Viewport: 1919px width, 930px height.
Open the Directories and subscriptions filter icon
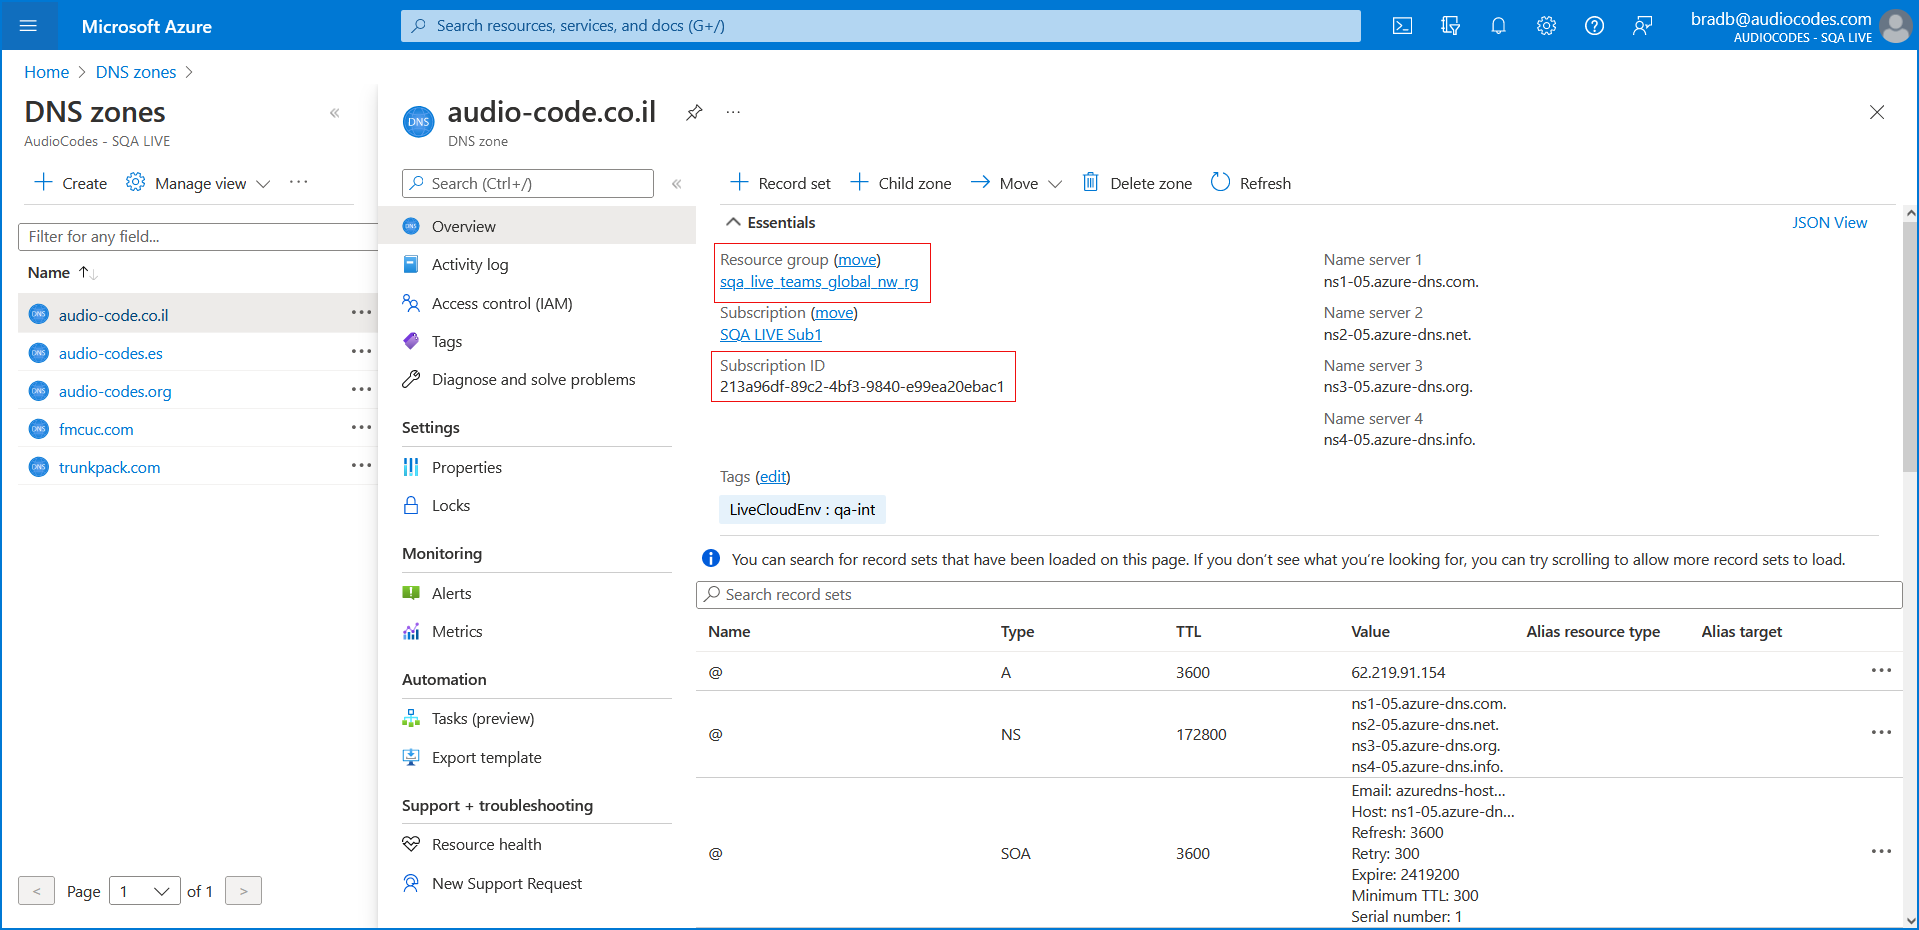coord(1450,26)
